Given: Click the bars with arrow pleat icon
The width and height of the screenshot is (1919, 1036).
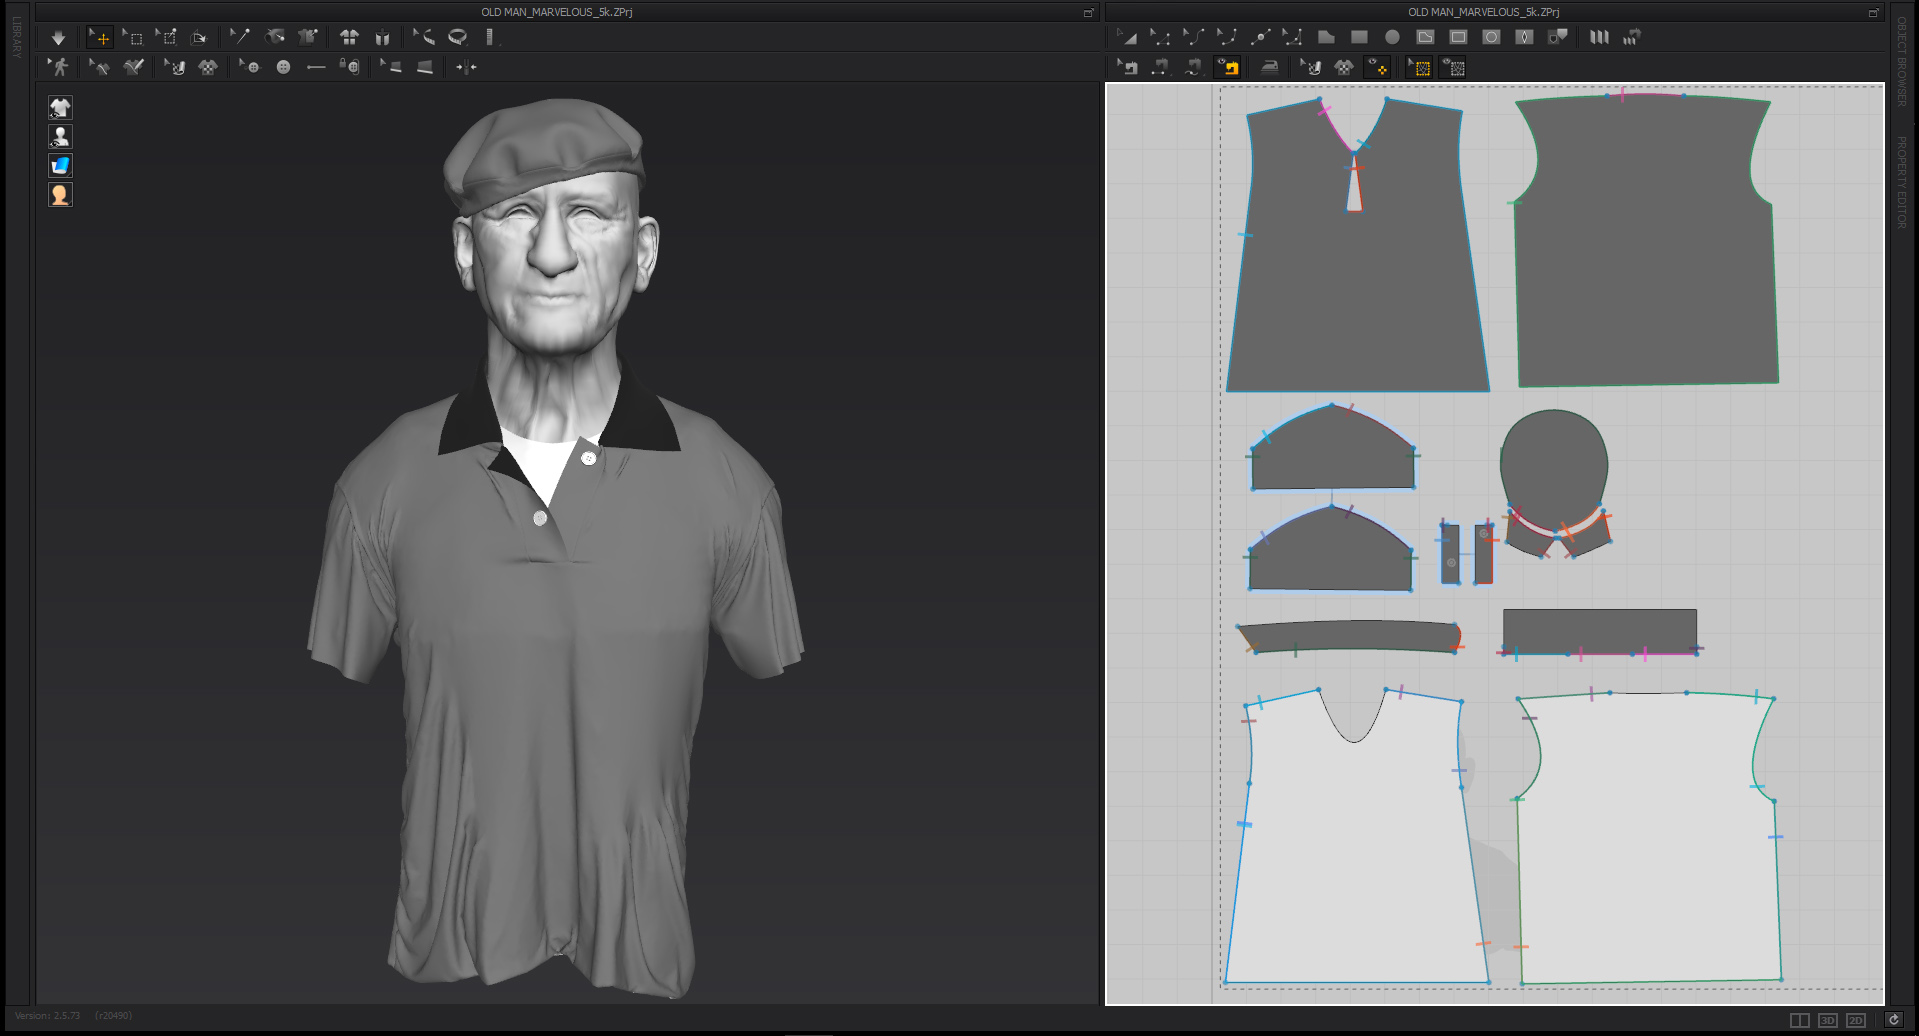Looking at the screenshot, I should pos(1632,37).
